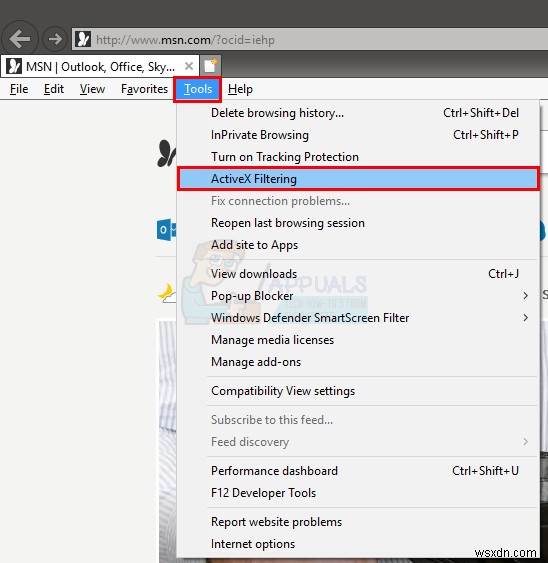Open a new tab with blank-page button
Viewport: 548px width, 563px height.
coord(210,66)
